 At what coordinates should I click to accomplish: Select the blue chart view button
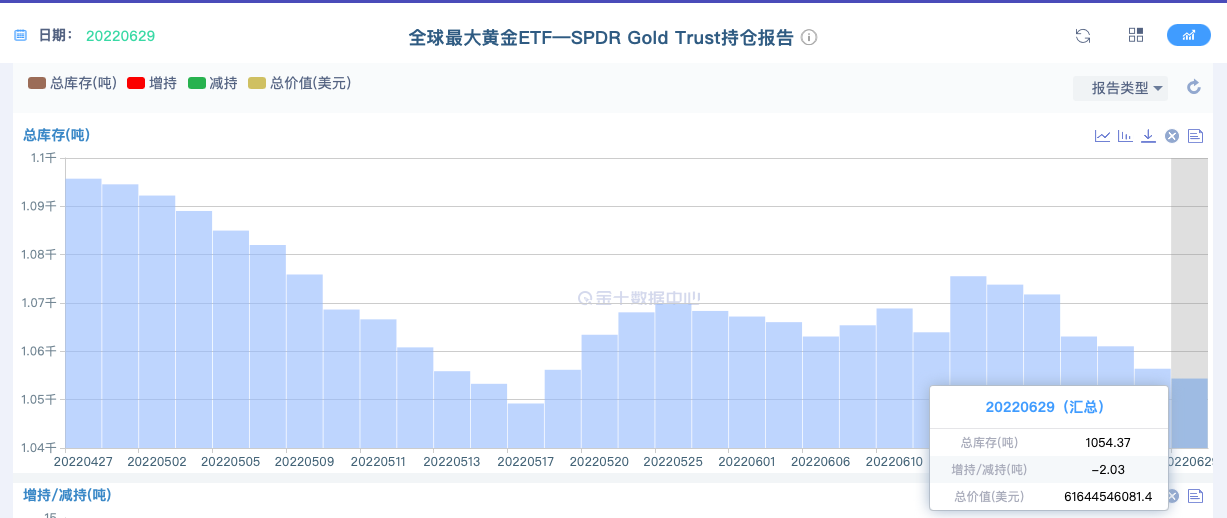pos(1189,35)
